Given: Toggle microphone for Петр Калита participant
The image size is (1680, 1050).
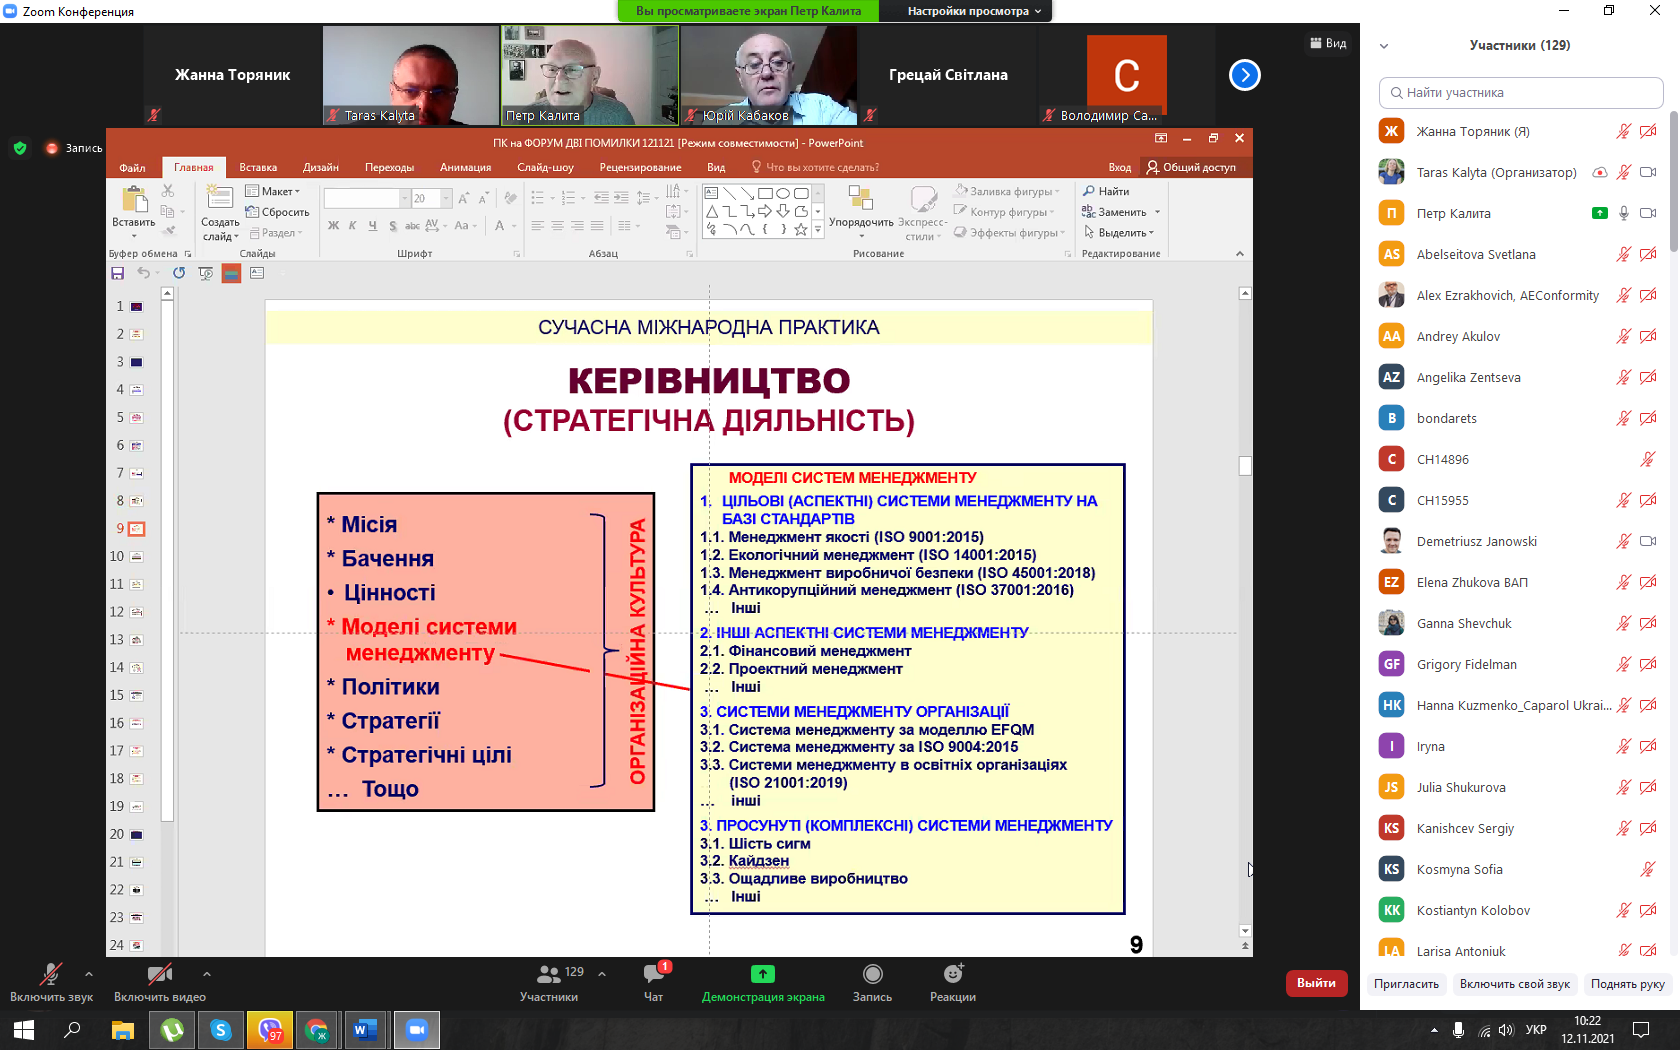Looking at the screenshot, I should (x=1624, y=213).
